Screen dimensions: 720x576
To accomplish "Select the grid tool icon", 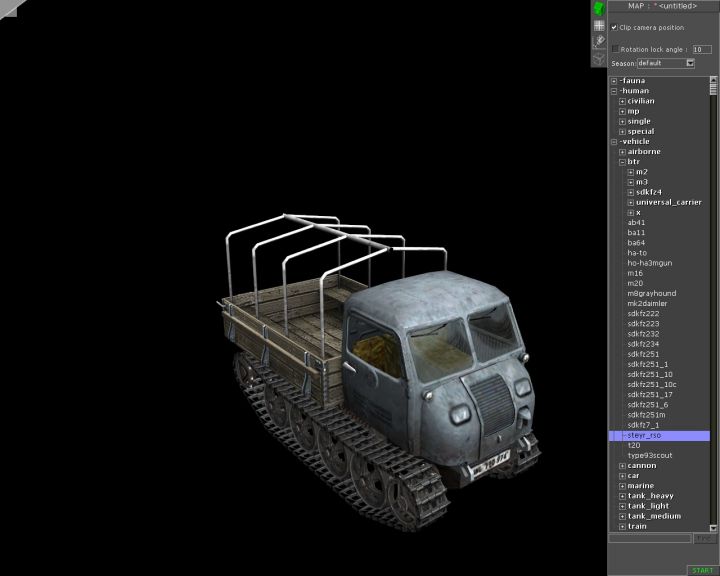I will [x=598, y=25].
